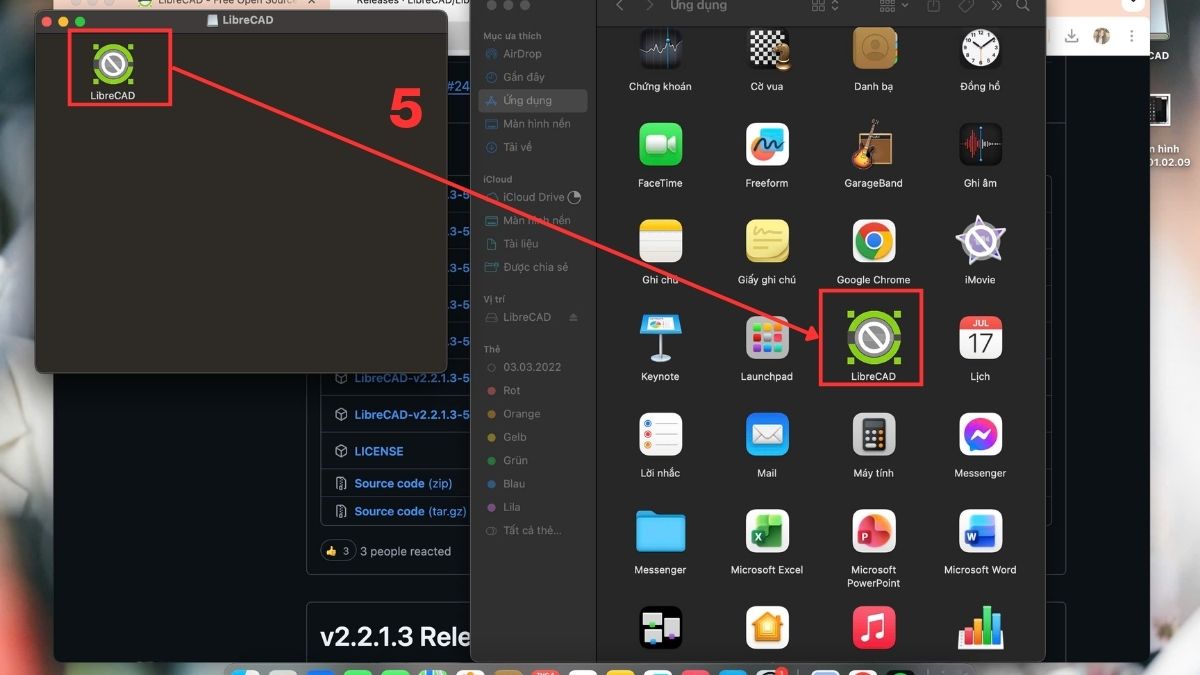
Task: Select the Home app icon in bottom row
Action: (767, 627)
